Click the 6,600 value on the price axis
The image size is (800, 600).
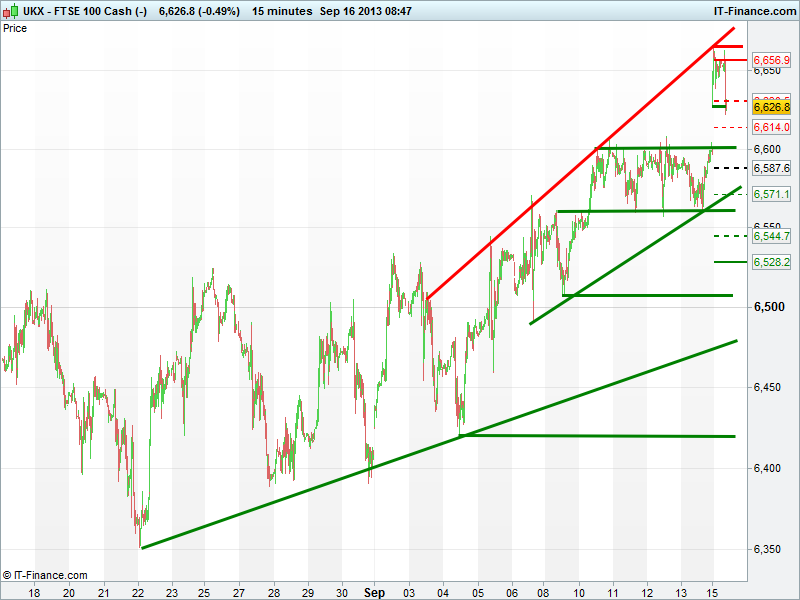[x=767, y=149]
